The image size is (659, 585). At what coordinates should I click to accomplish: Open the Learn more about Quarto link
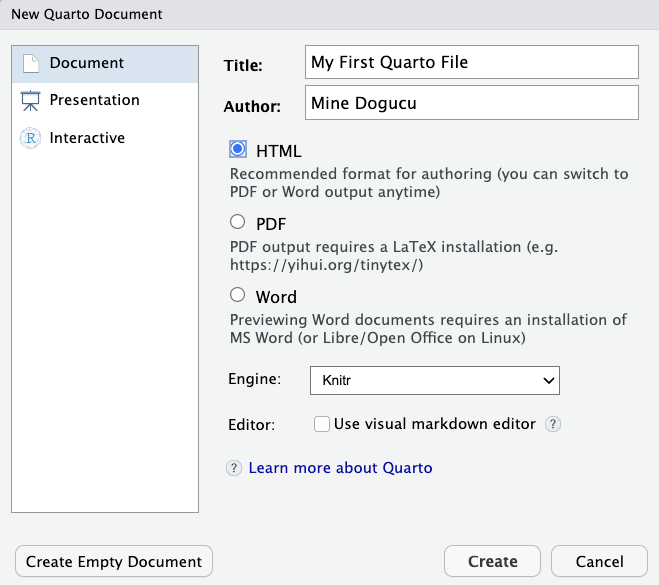point(340,468)
